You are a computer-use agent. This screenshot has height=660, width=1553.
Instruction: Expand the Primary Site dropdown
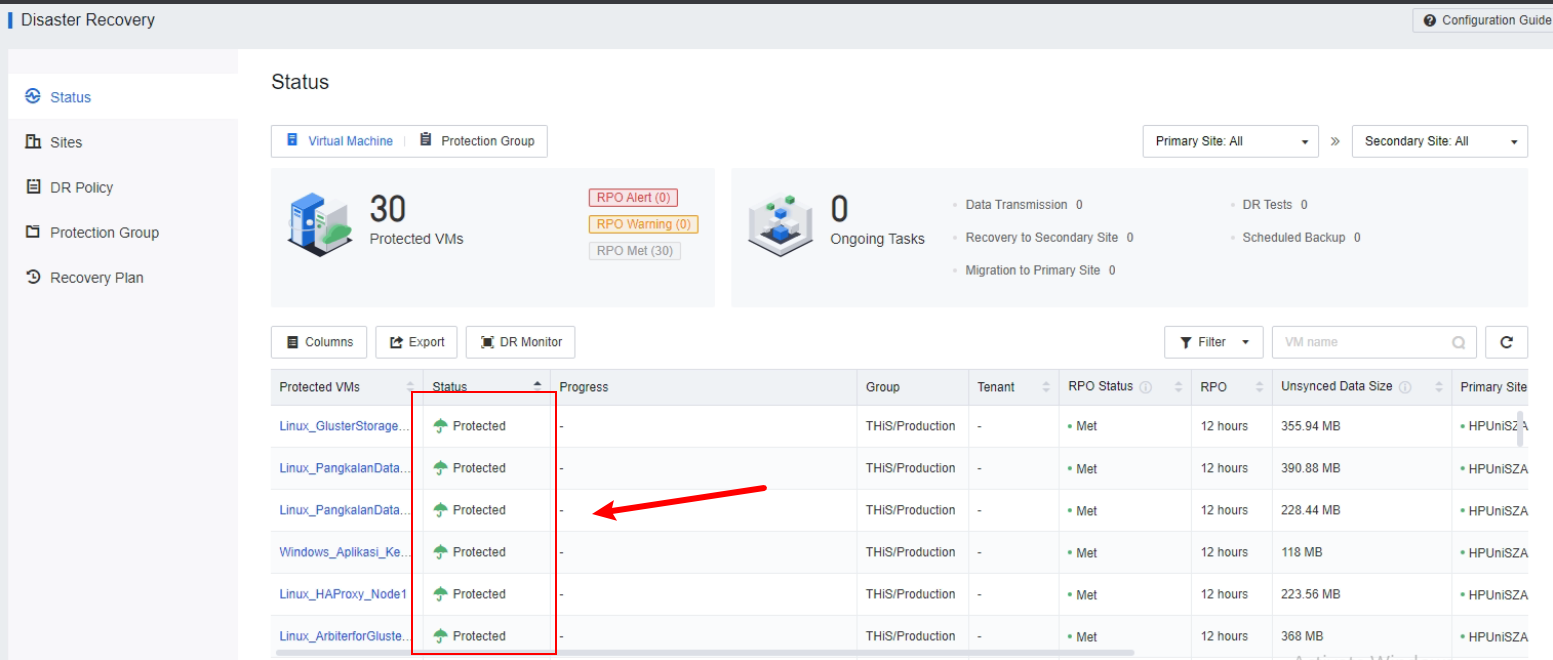point(1231,141)
